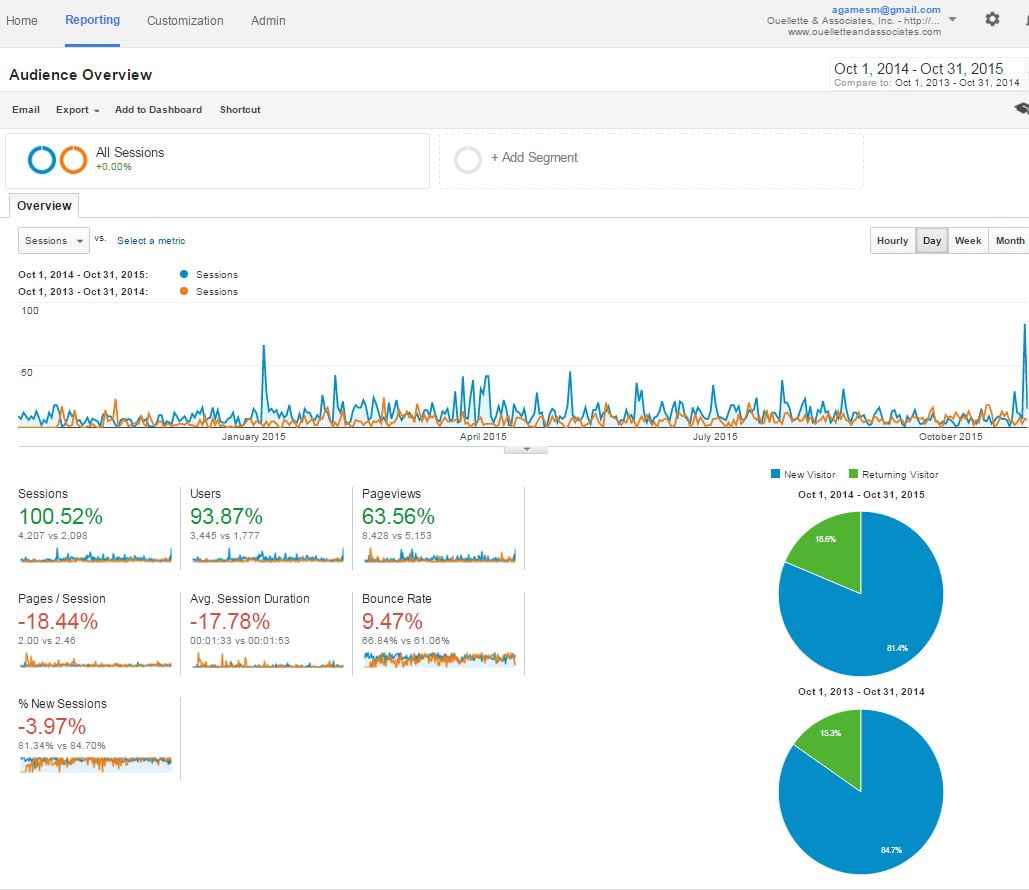The width and height of the screenshot is (1029, 890).
Task: Open the Admin tab
Action: 268,21
